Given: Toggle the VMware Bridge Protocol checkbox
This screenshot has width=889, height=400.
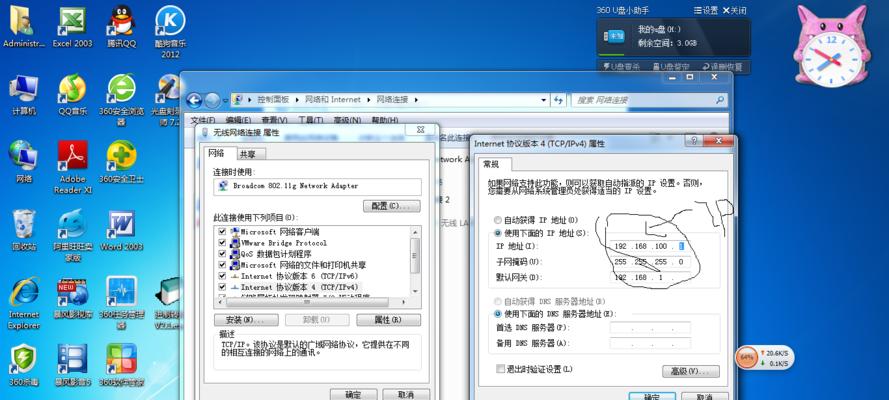Looking at the screenshot, I should point(222,242).
